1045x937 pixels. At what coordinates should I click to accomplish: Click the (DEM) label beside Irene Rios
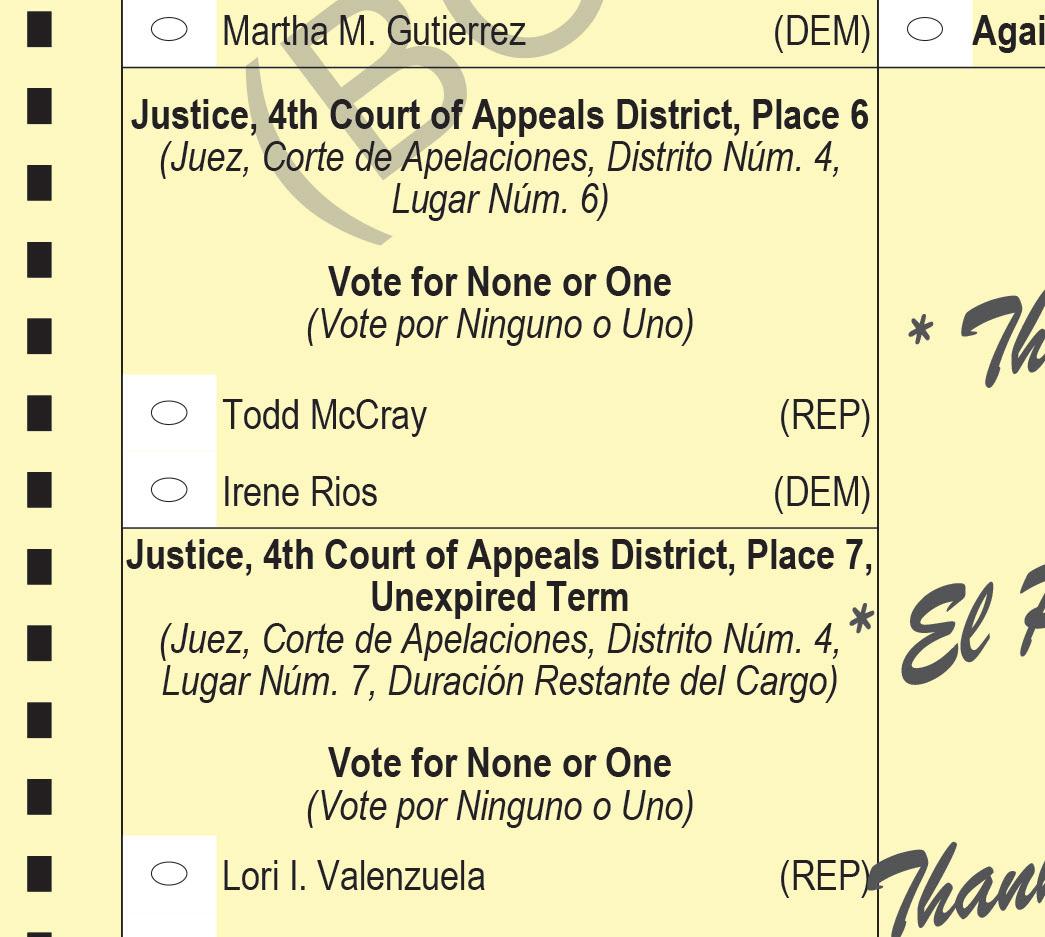pos(822,492)
